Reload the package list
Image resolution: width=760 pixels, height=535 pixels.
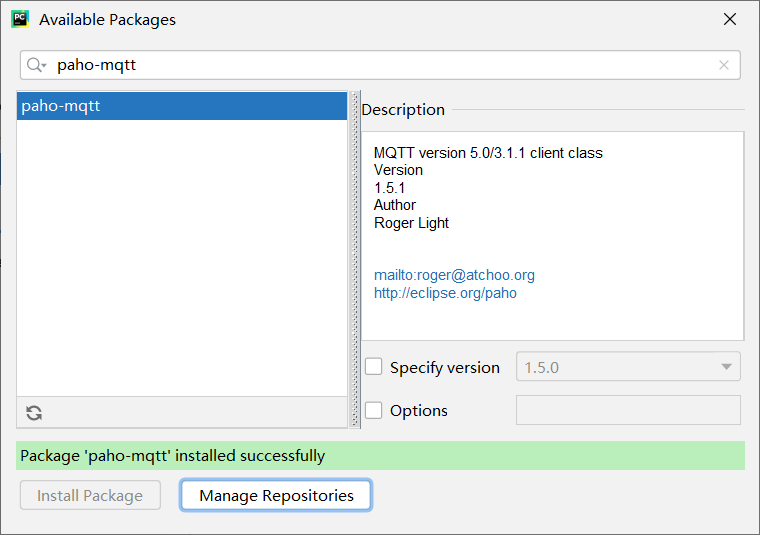pyautogui.click(x=34, y=413)
